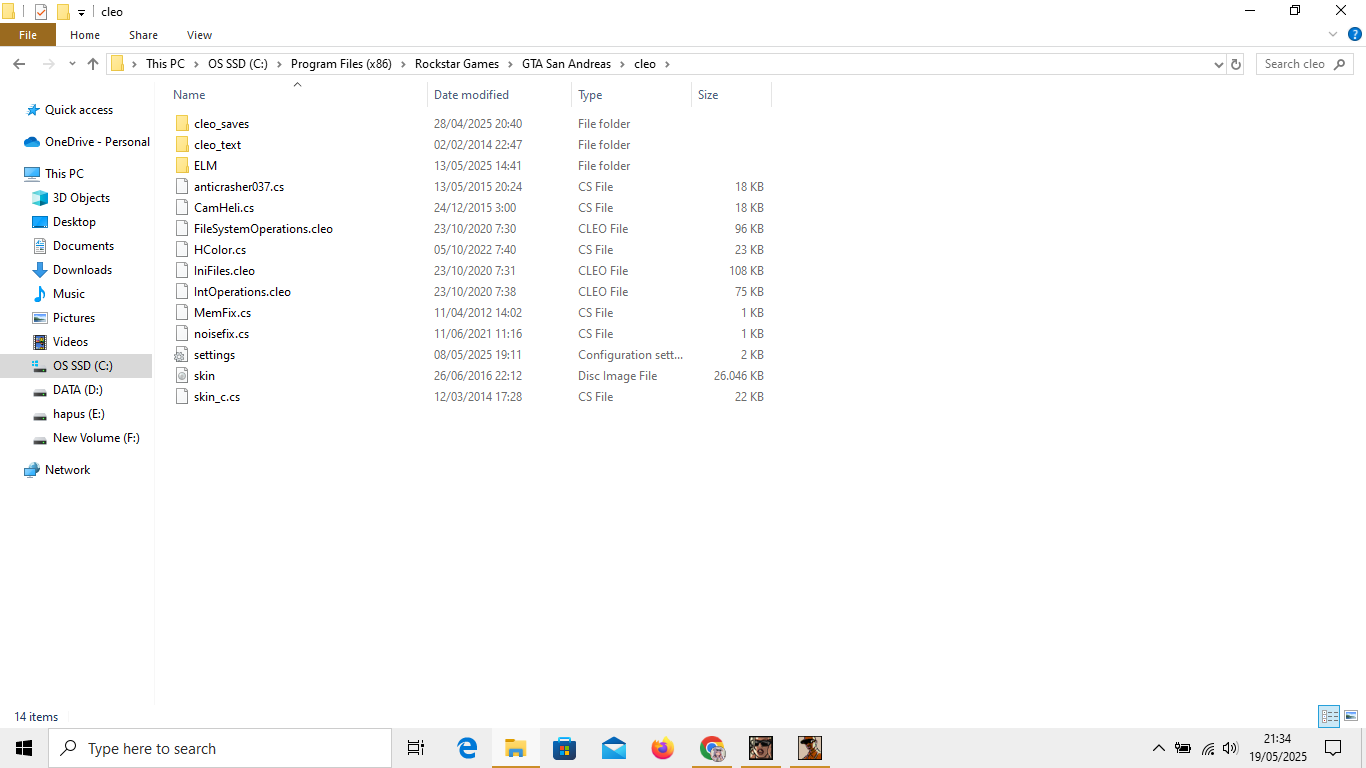The height and width of the screenshot is (768, 1366).
Task: Click OS SSD (C:) in the breadcrumb
Action: [237, 64]
